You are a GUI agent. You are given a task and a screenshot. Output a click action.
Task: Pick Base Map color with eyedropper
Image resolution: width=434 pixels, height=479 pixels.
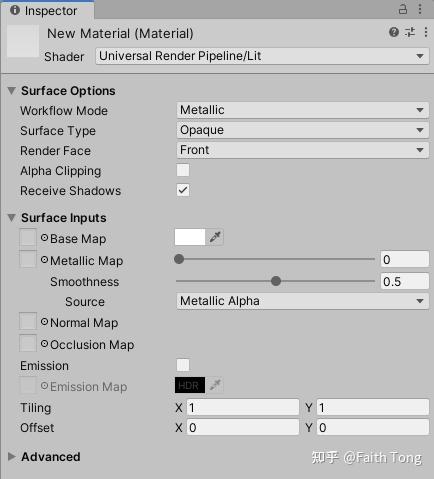[215, 237]
